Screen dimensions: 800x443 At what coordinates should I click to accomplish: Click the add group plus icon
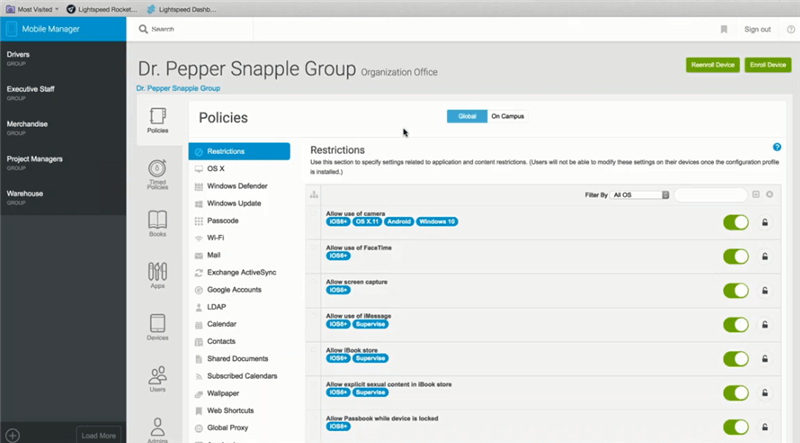[x=13, y=435]
